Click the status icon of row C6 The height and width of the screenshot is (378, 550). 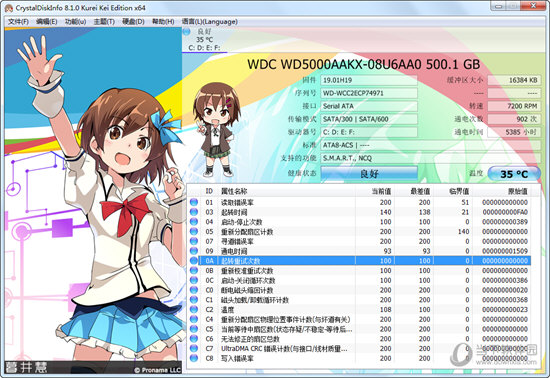pos(194,339)
